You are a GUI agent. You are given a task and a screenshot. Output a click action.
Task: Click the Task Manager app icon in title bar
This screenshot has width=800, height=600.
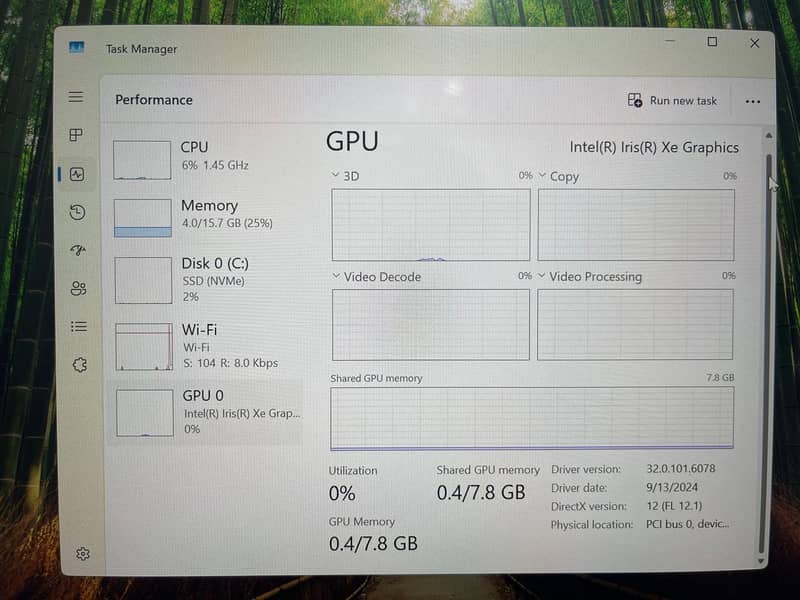(77, 48)
